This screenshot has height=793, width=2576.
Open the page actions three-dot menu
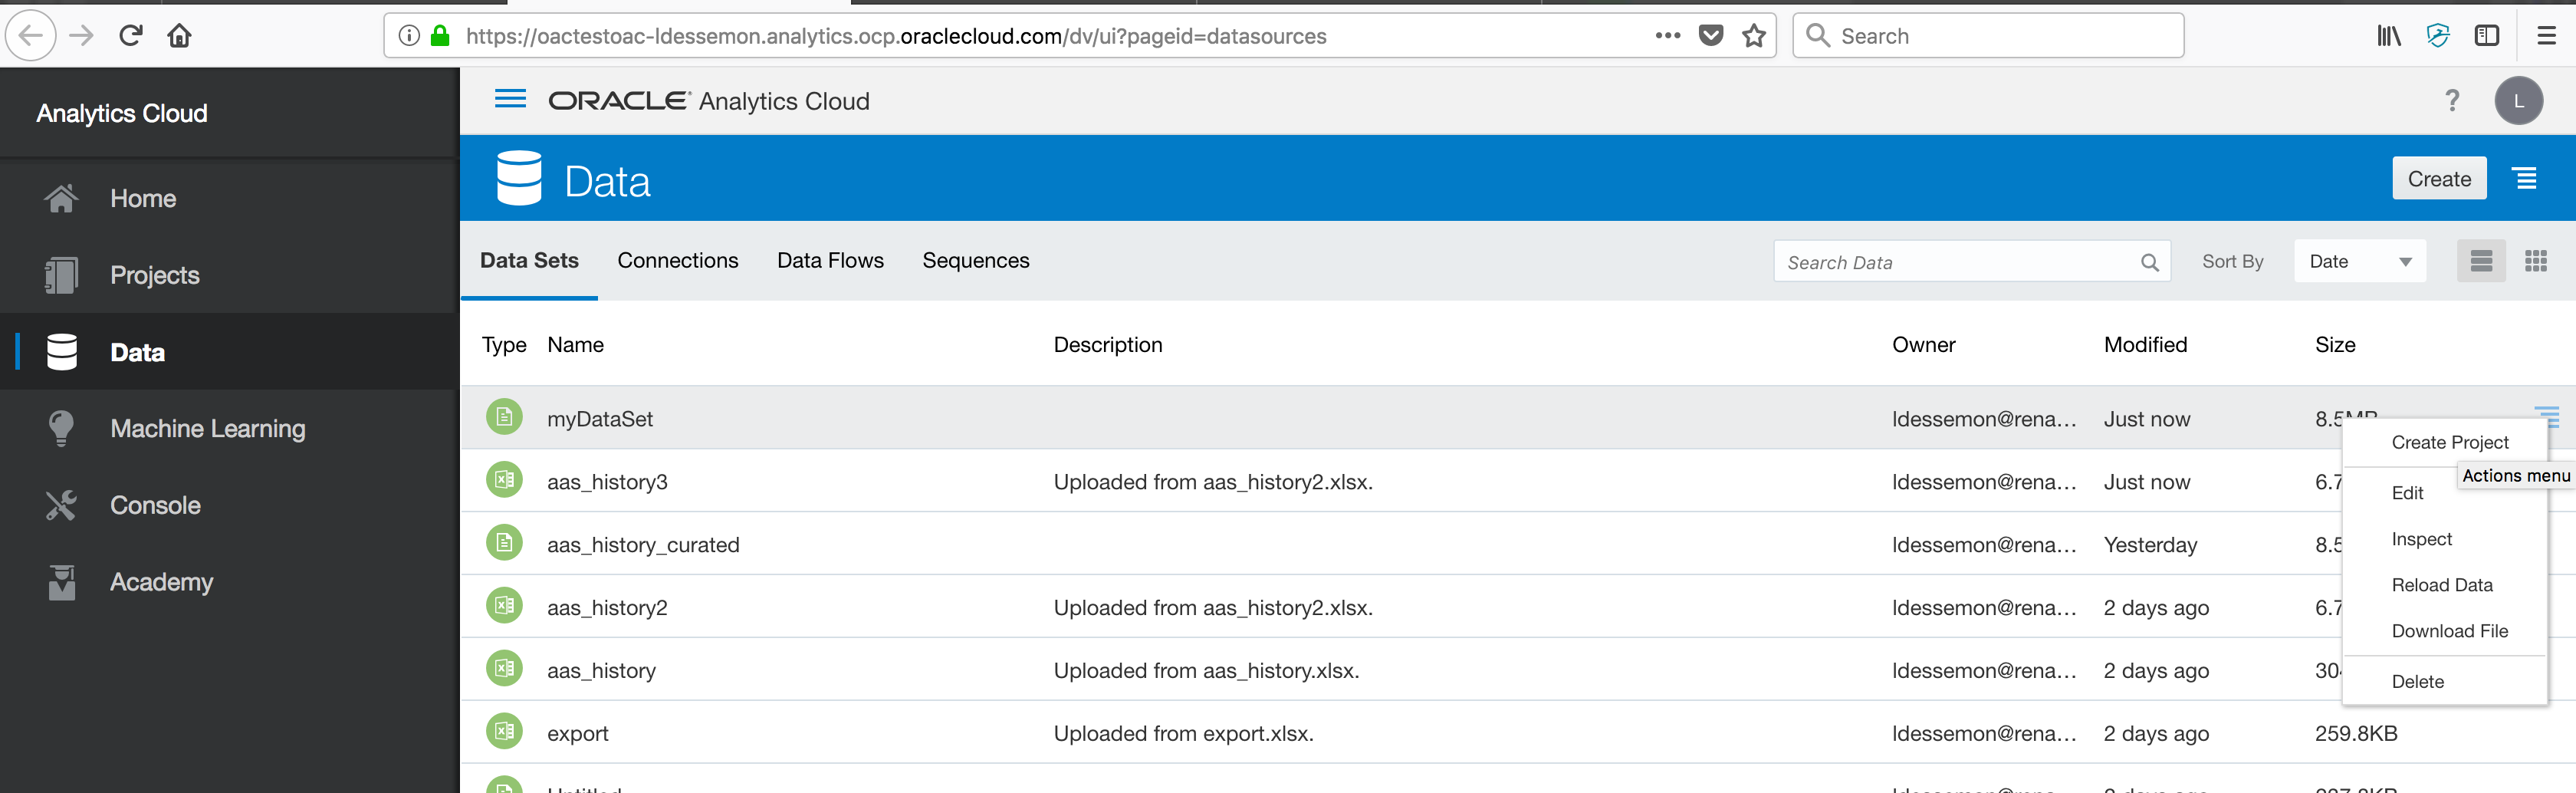(1667, 36)
